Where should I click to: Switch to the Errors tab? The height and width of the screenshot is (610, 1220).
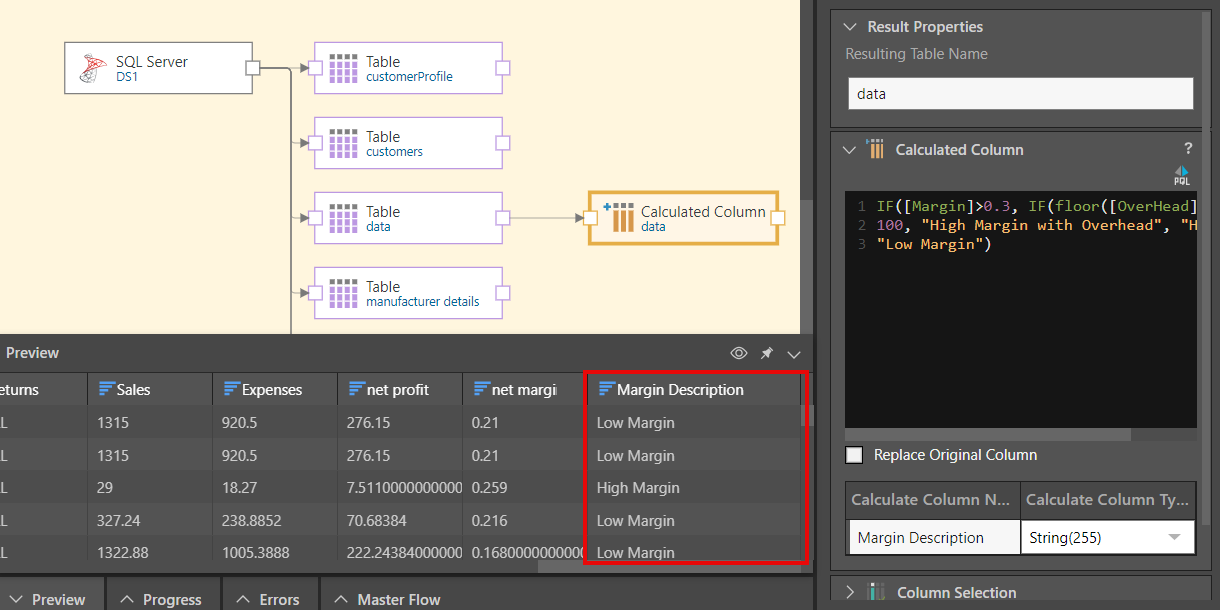[267, 599]
